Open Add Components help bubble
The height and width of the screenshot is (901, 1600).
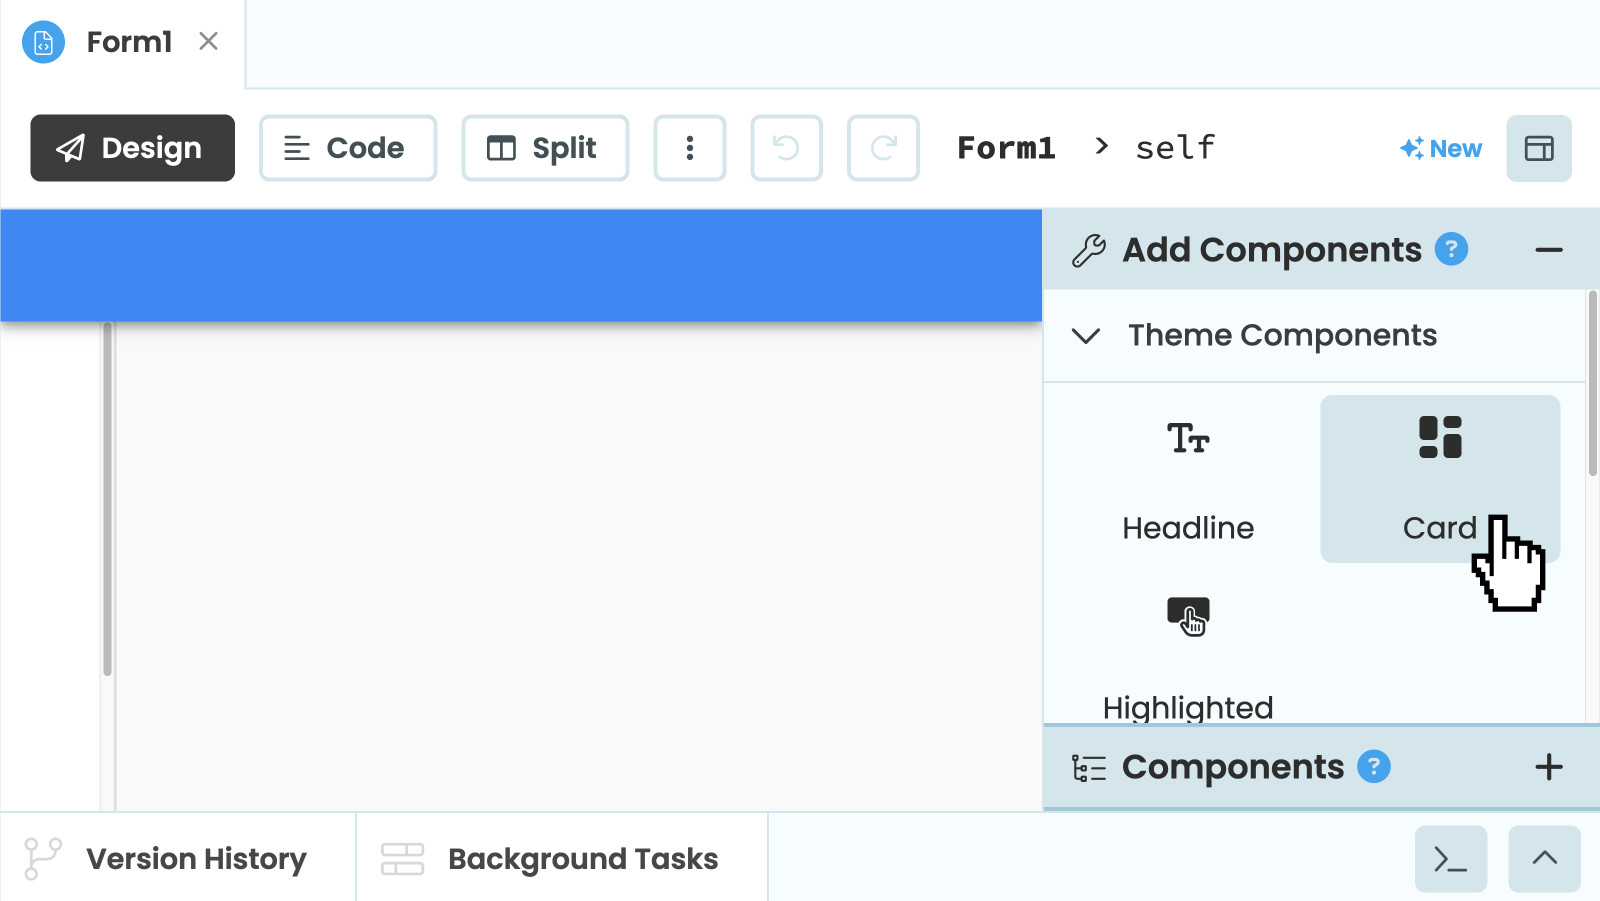pos(1452,249)
